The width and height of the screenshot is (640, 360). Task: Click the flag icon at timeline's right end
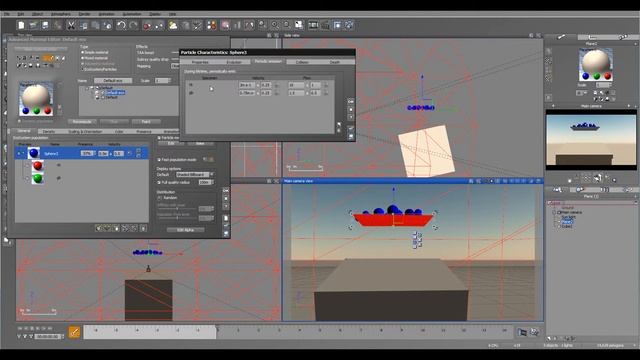(x=522, y=332)
